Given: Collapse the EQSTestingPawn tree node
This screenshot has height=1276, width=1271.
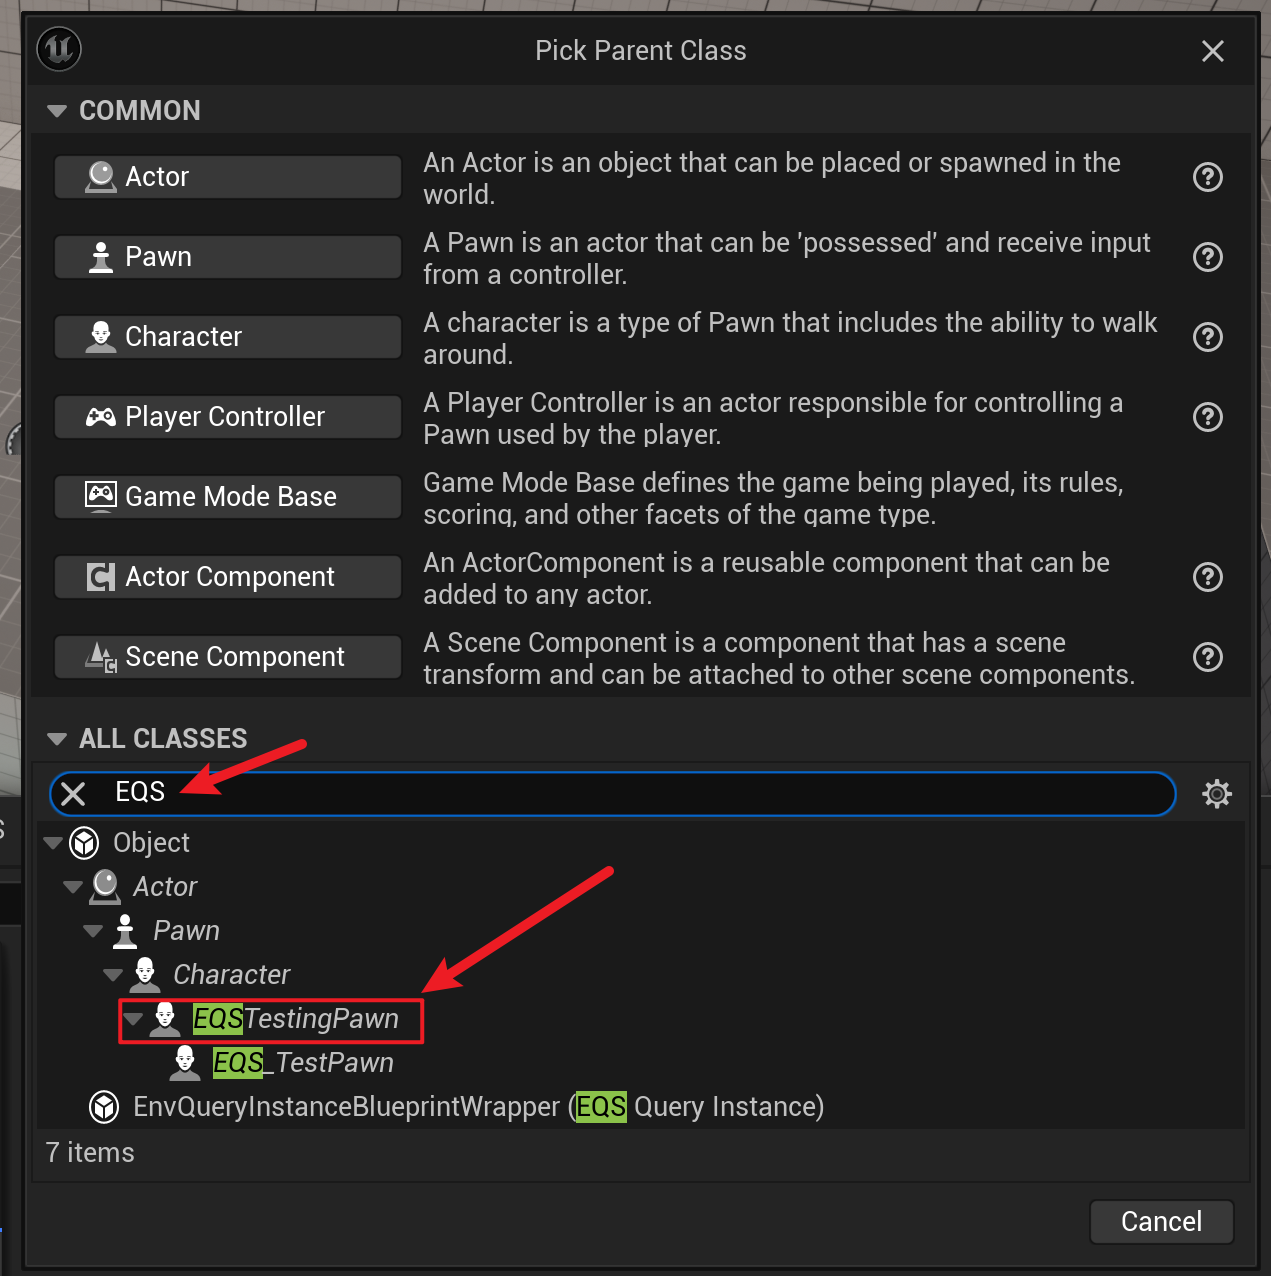Looking at the screenshot, I should tap(133, 1019).
